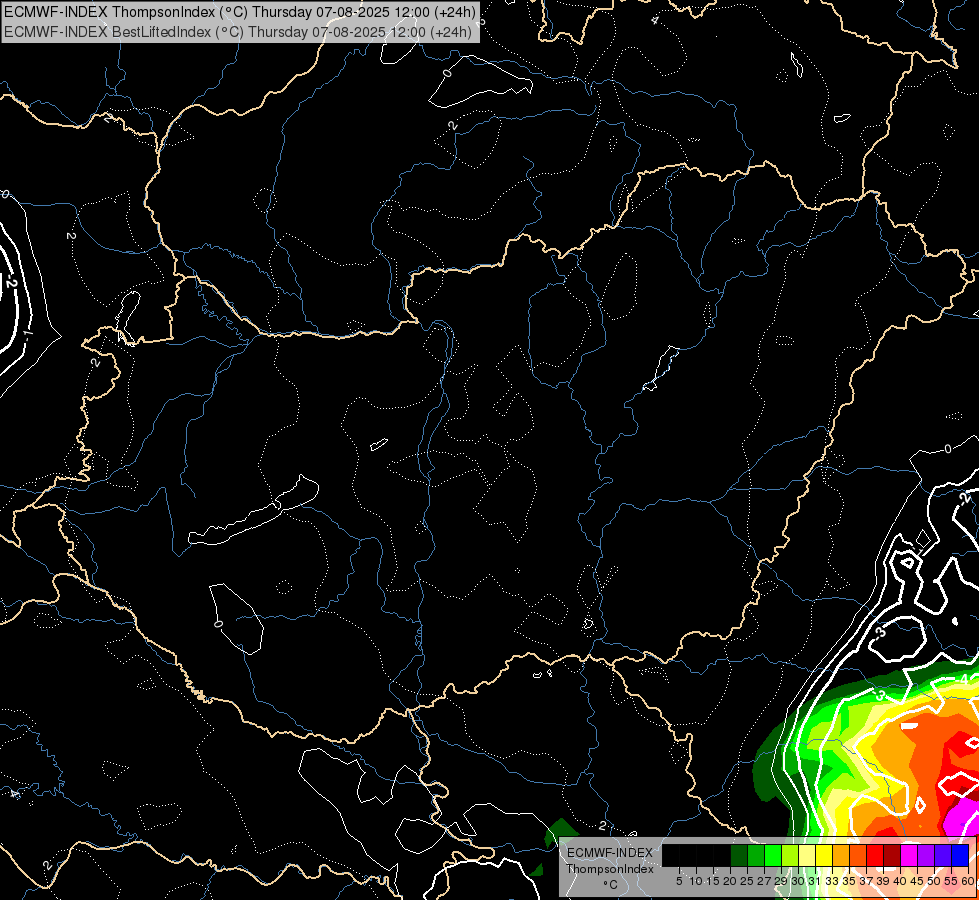Click the dark green 20–25 legend swatch
The image size is (979, 900).
coord(739,855)
